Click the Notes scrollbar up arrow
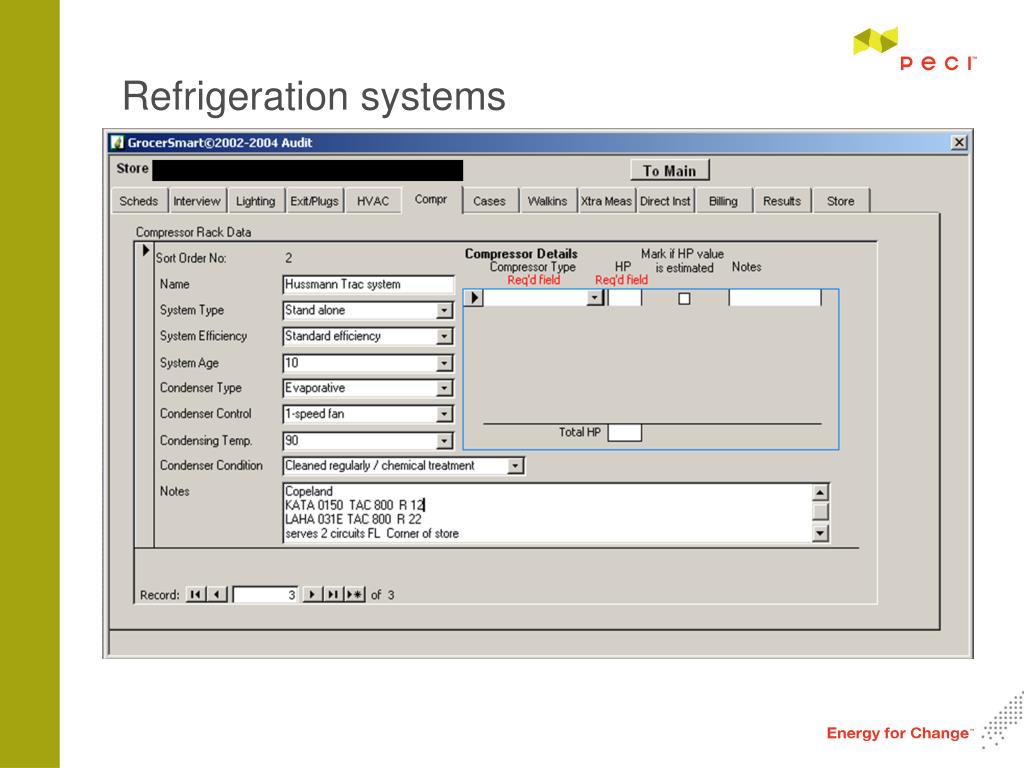Image resolution: width=1024 pixels, height=768 pixels. 820,492
